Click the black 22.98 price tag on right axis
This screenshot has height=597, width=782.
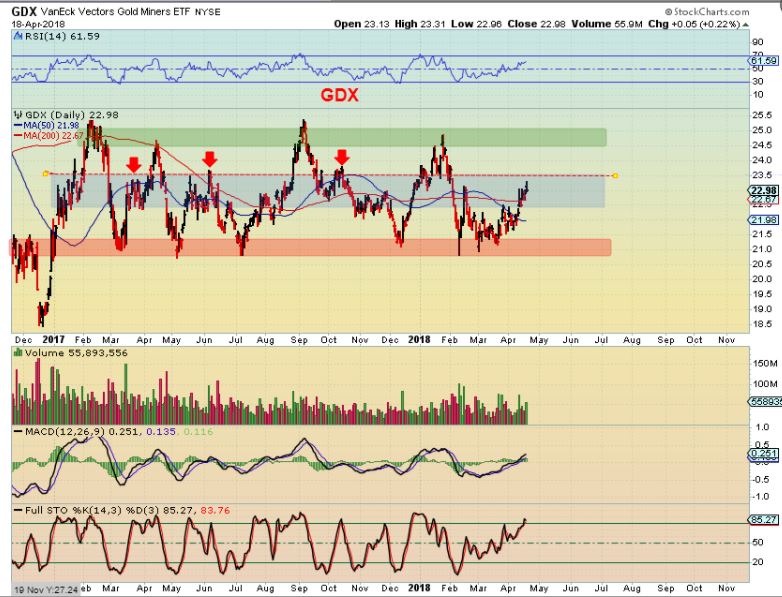click(x=764, y=191)
